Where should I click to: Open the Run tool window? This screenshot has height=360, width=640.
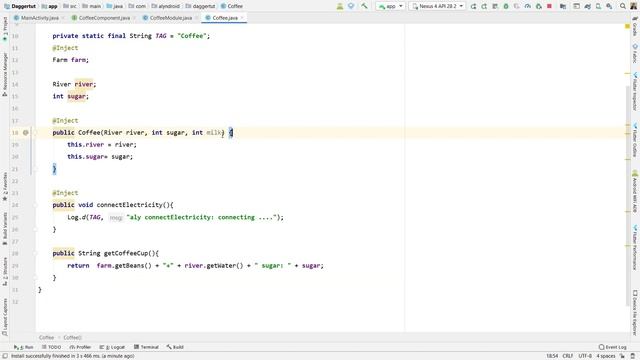pyautogui.click(x=24, y=347)
